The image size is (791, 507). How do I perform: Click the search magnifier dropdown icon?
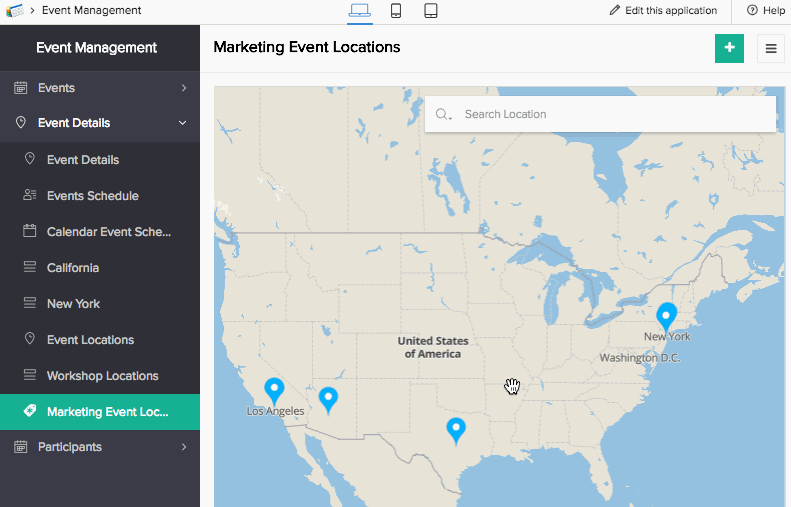click(443, 115)
